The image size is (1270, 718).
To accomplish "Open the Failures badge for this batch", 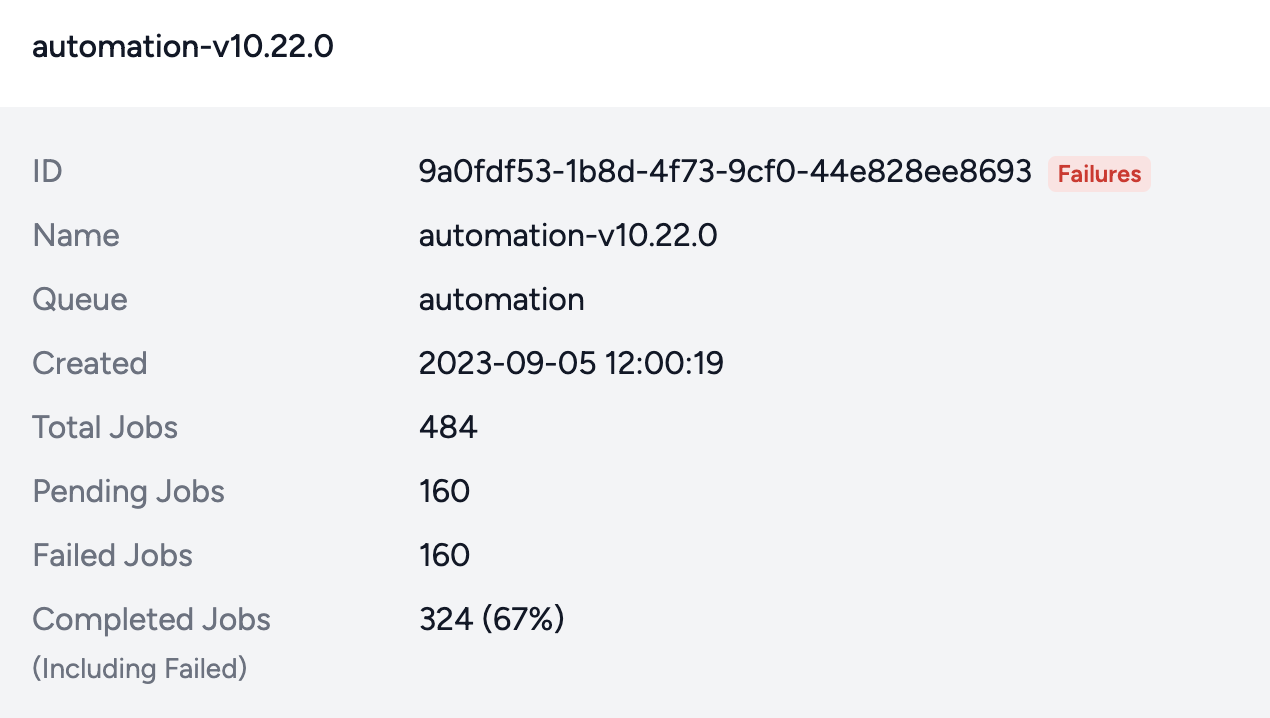I will pyautogui.click(x=1098, y=173).
